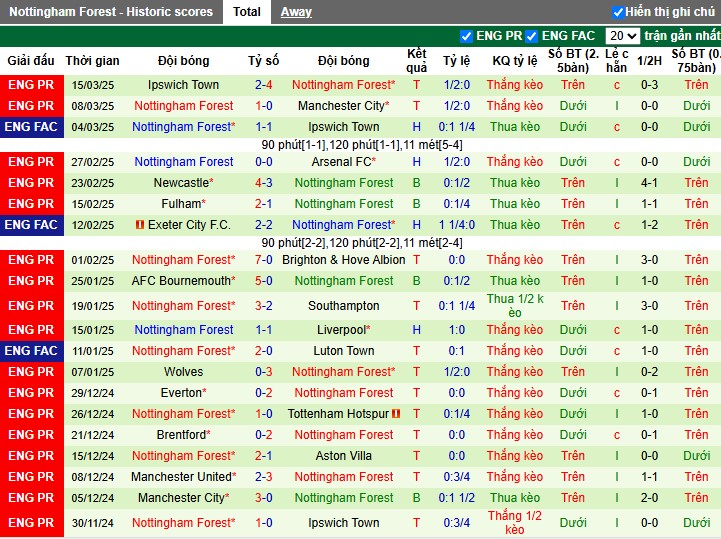The height and width of the screenshot is (539, 721).
Task: Open Arsenal FC team link
Action: click(343, 162)
